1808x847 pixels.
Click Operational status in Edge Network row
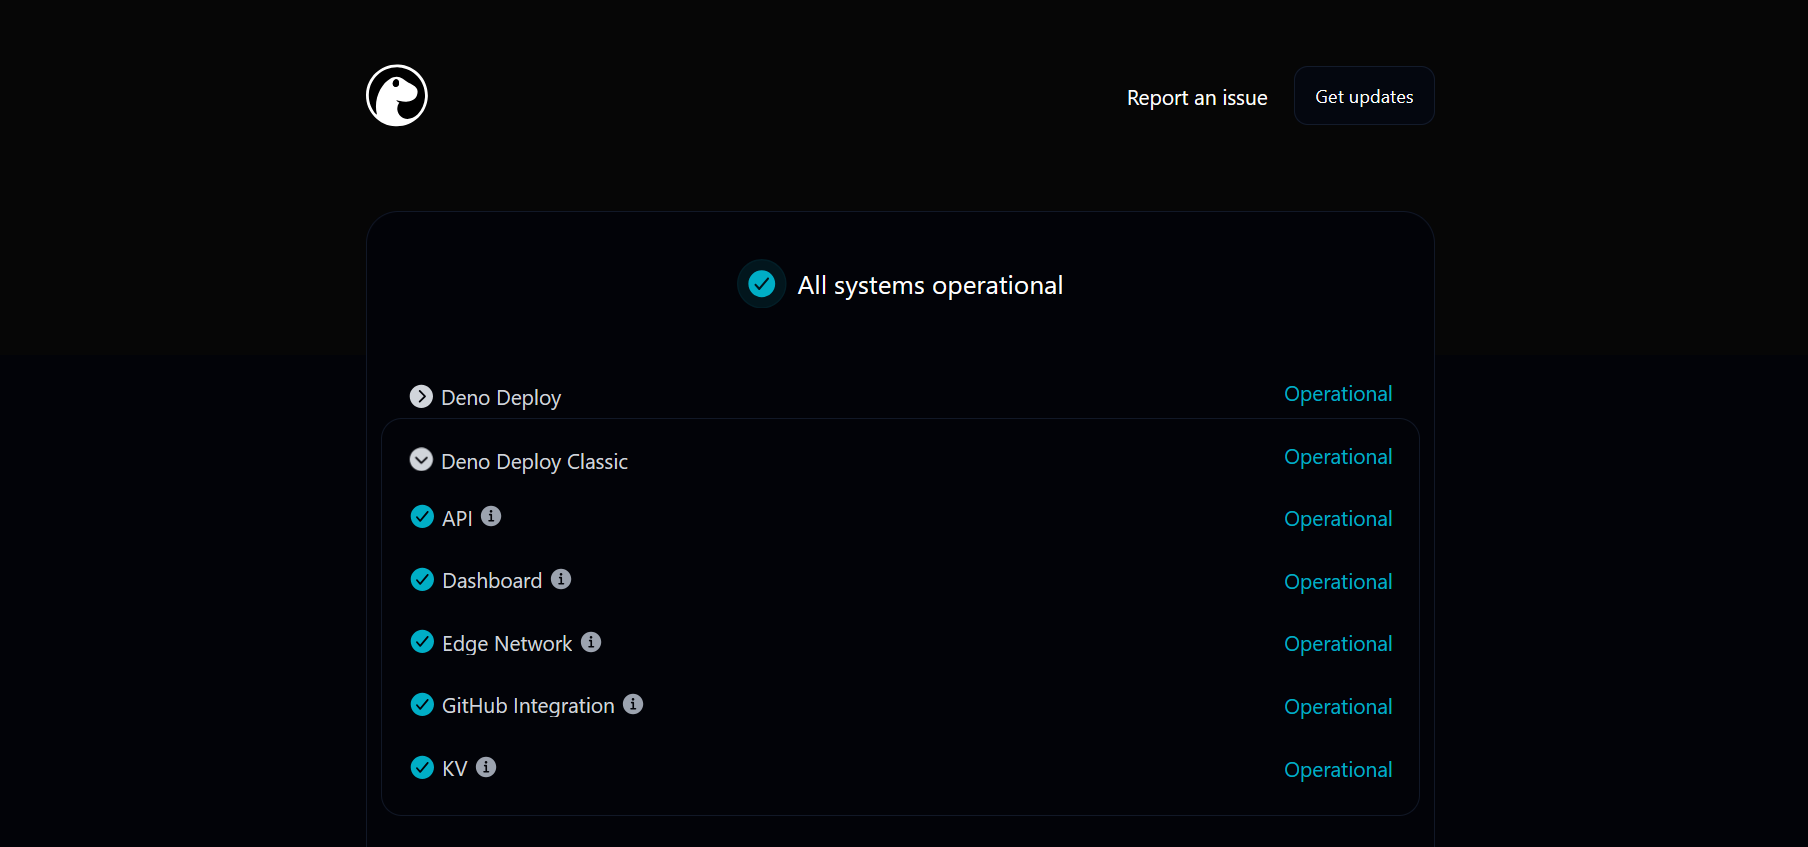(1338, 644)
